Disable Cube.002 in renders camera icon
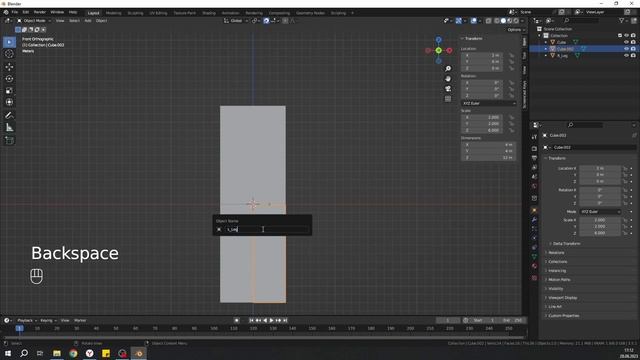The height and width of the screenshot is (360, 640). coord(633,49)
